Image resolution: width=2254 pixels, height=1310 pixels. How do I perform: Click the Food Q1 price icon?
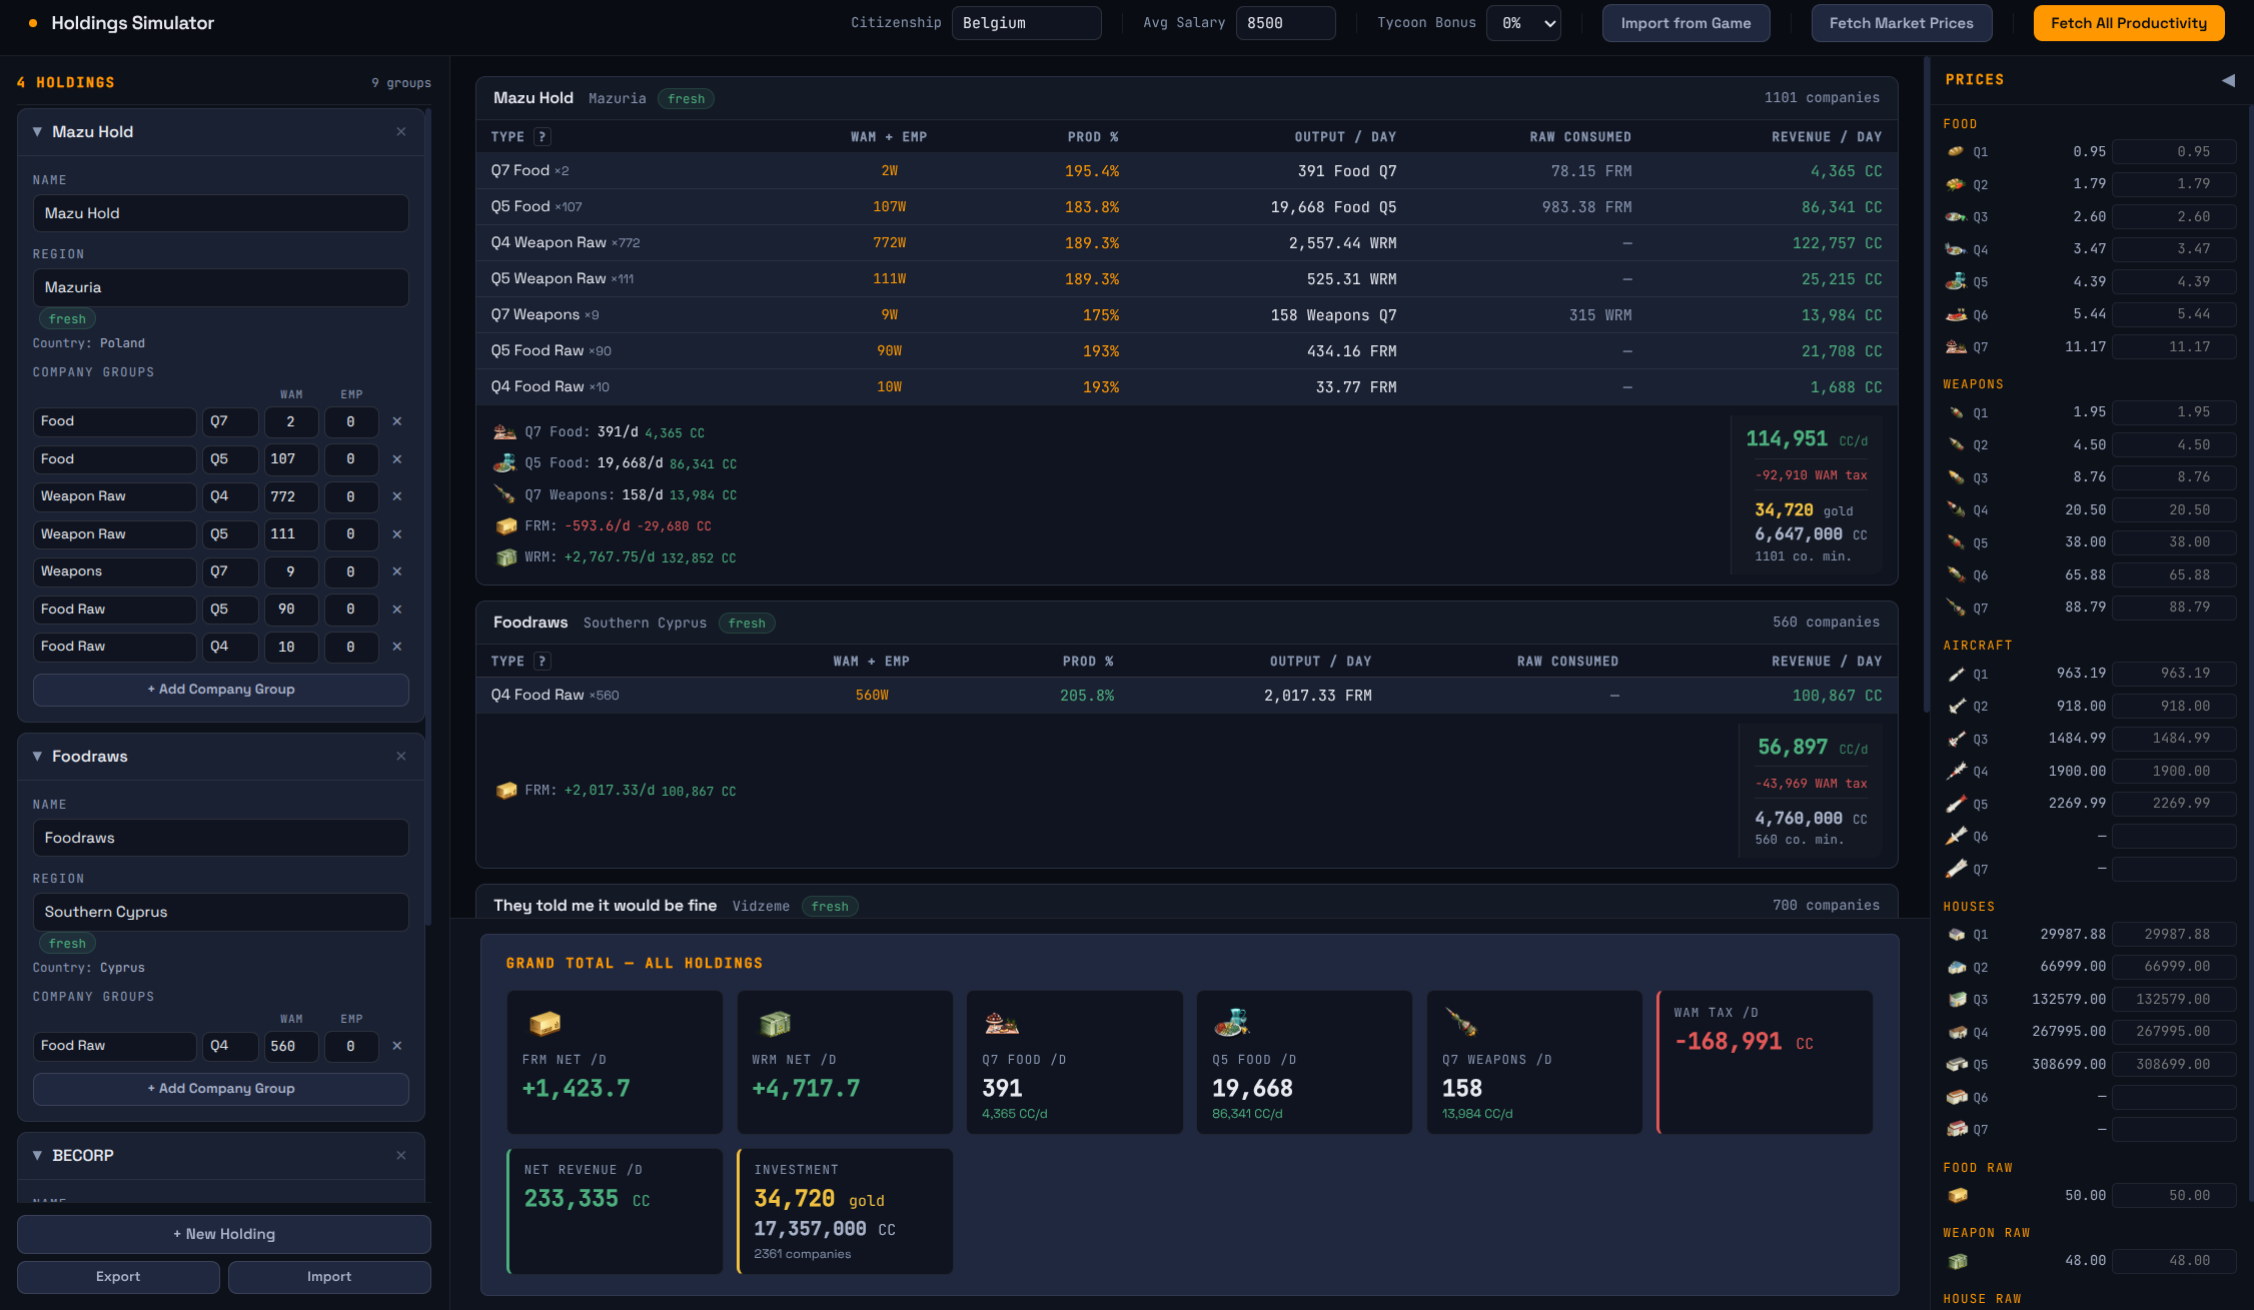tap(1955, 152)
